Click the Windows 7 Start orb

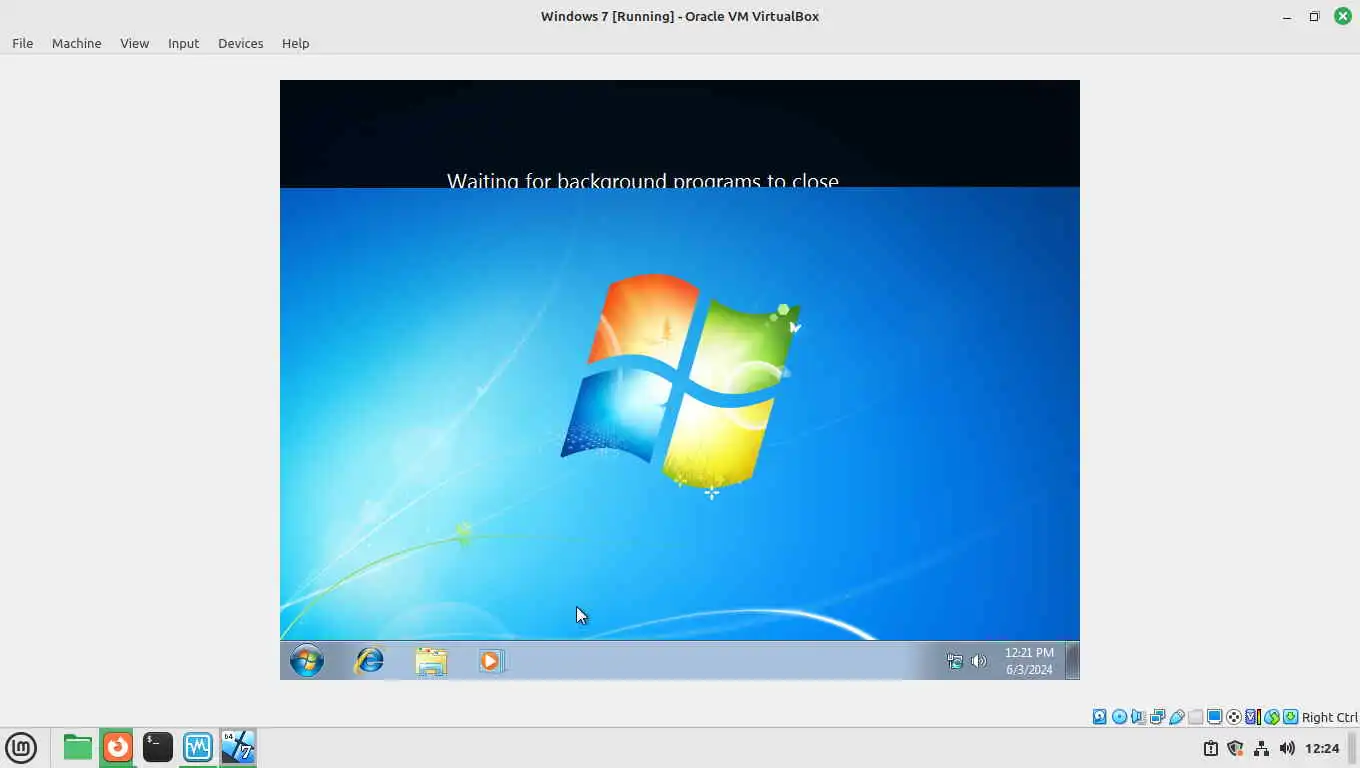tap(307, 661)
